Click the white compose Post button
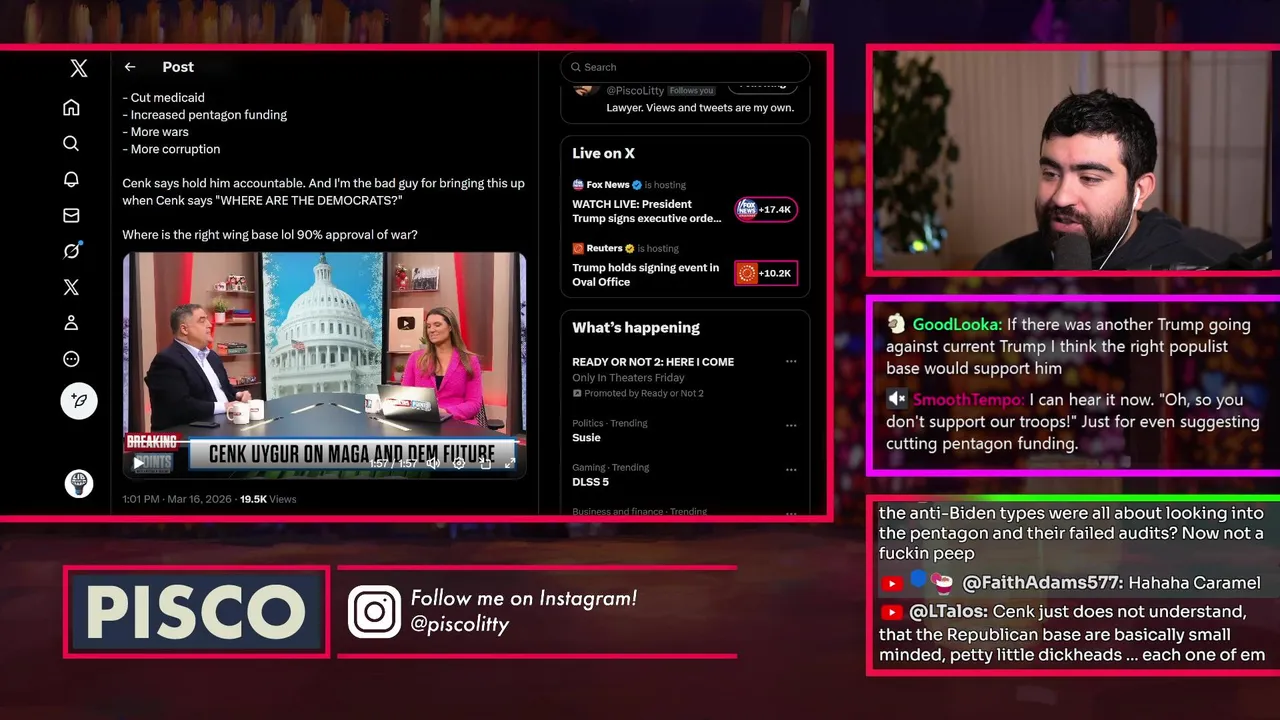The image size is (1280, 720). (79, 401)
